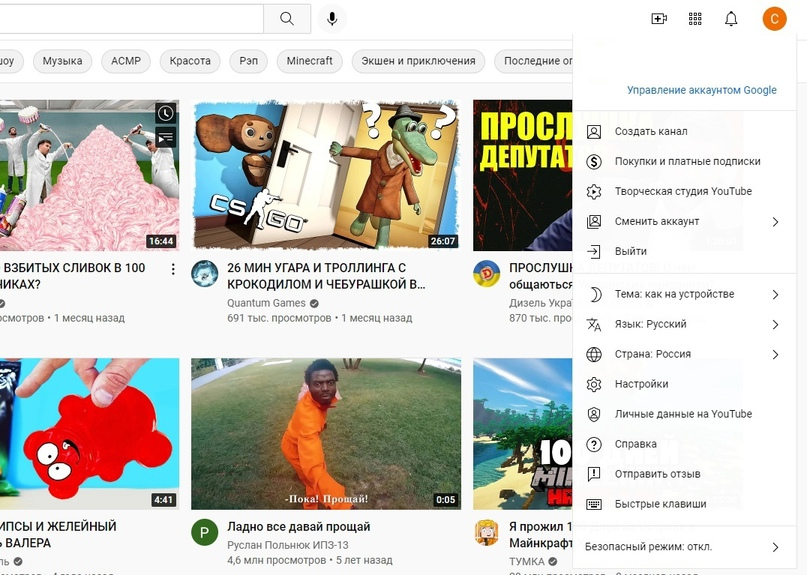This screenshot has height=575, width=807.
Task: Play the Minecraft island thumbnail
Action: [x=522, y=434]
